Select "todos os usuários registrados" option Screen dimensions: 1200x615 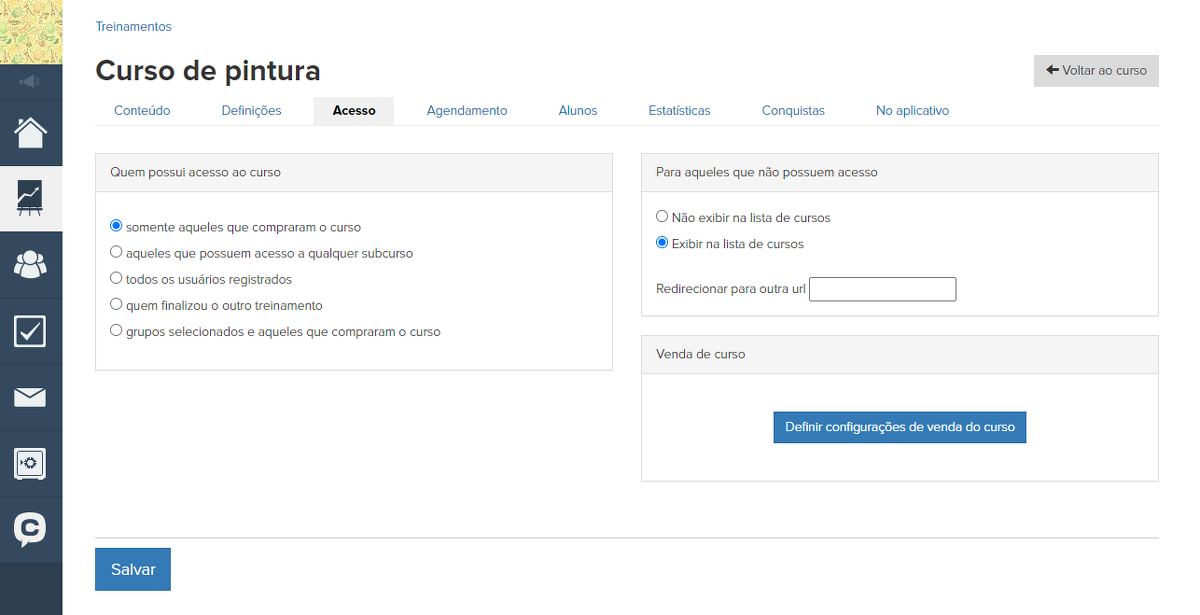(116, 279)
